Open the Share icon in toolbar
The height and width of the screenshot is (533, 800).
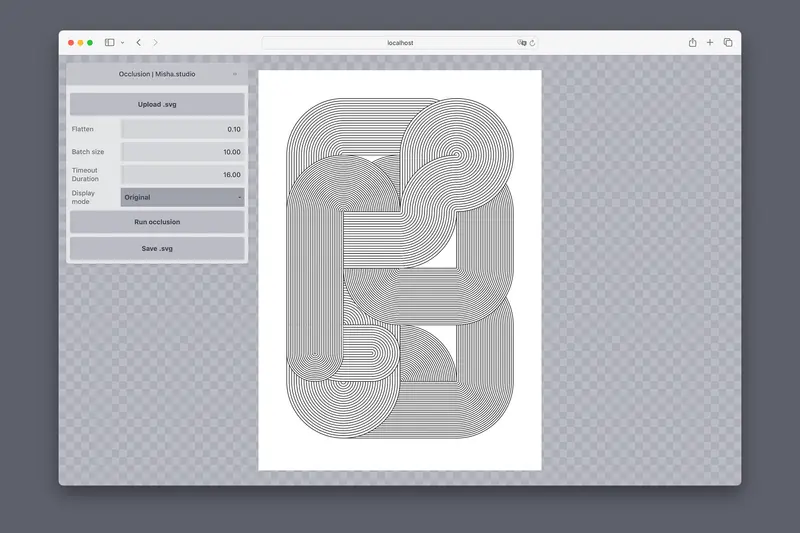coord(692,42)
